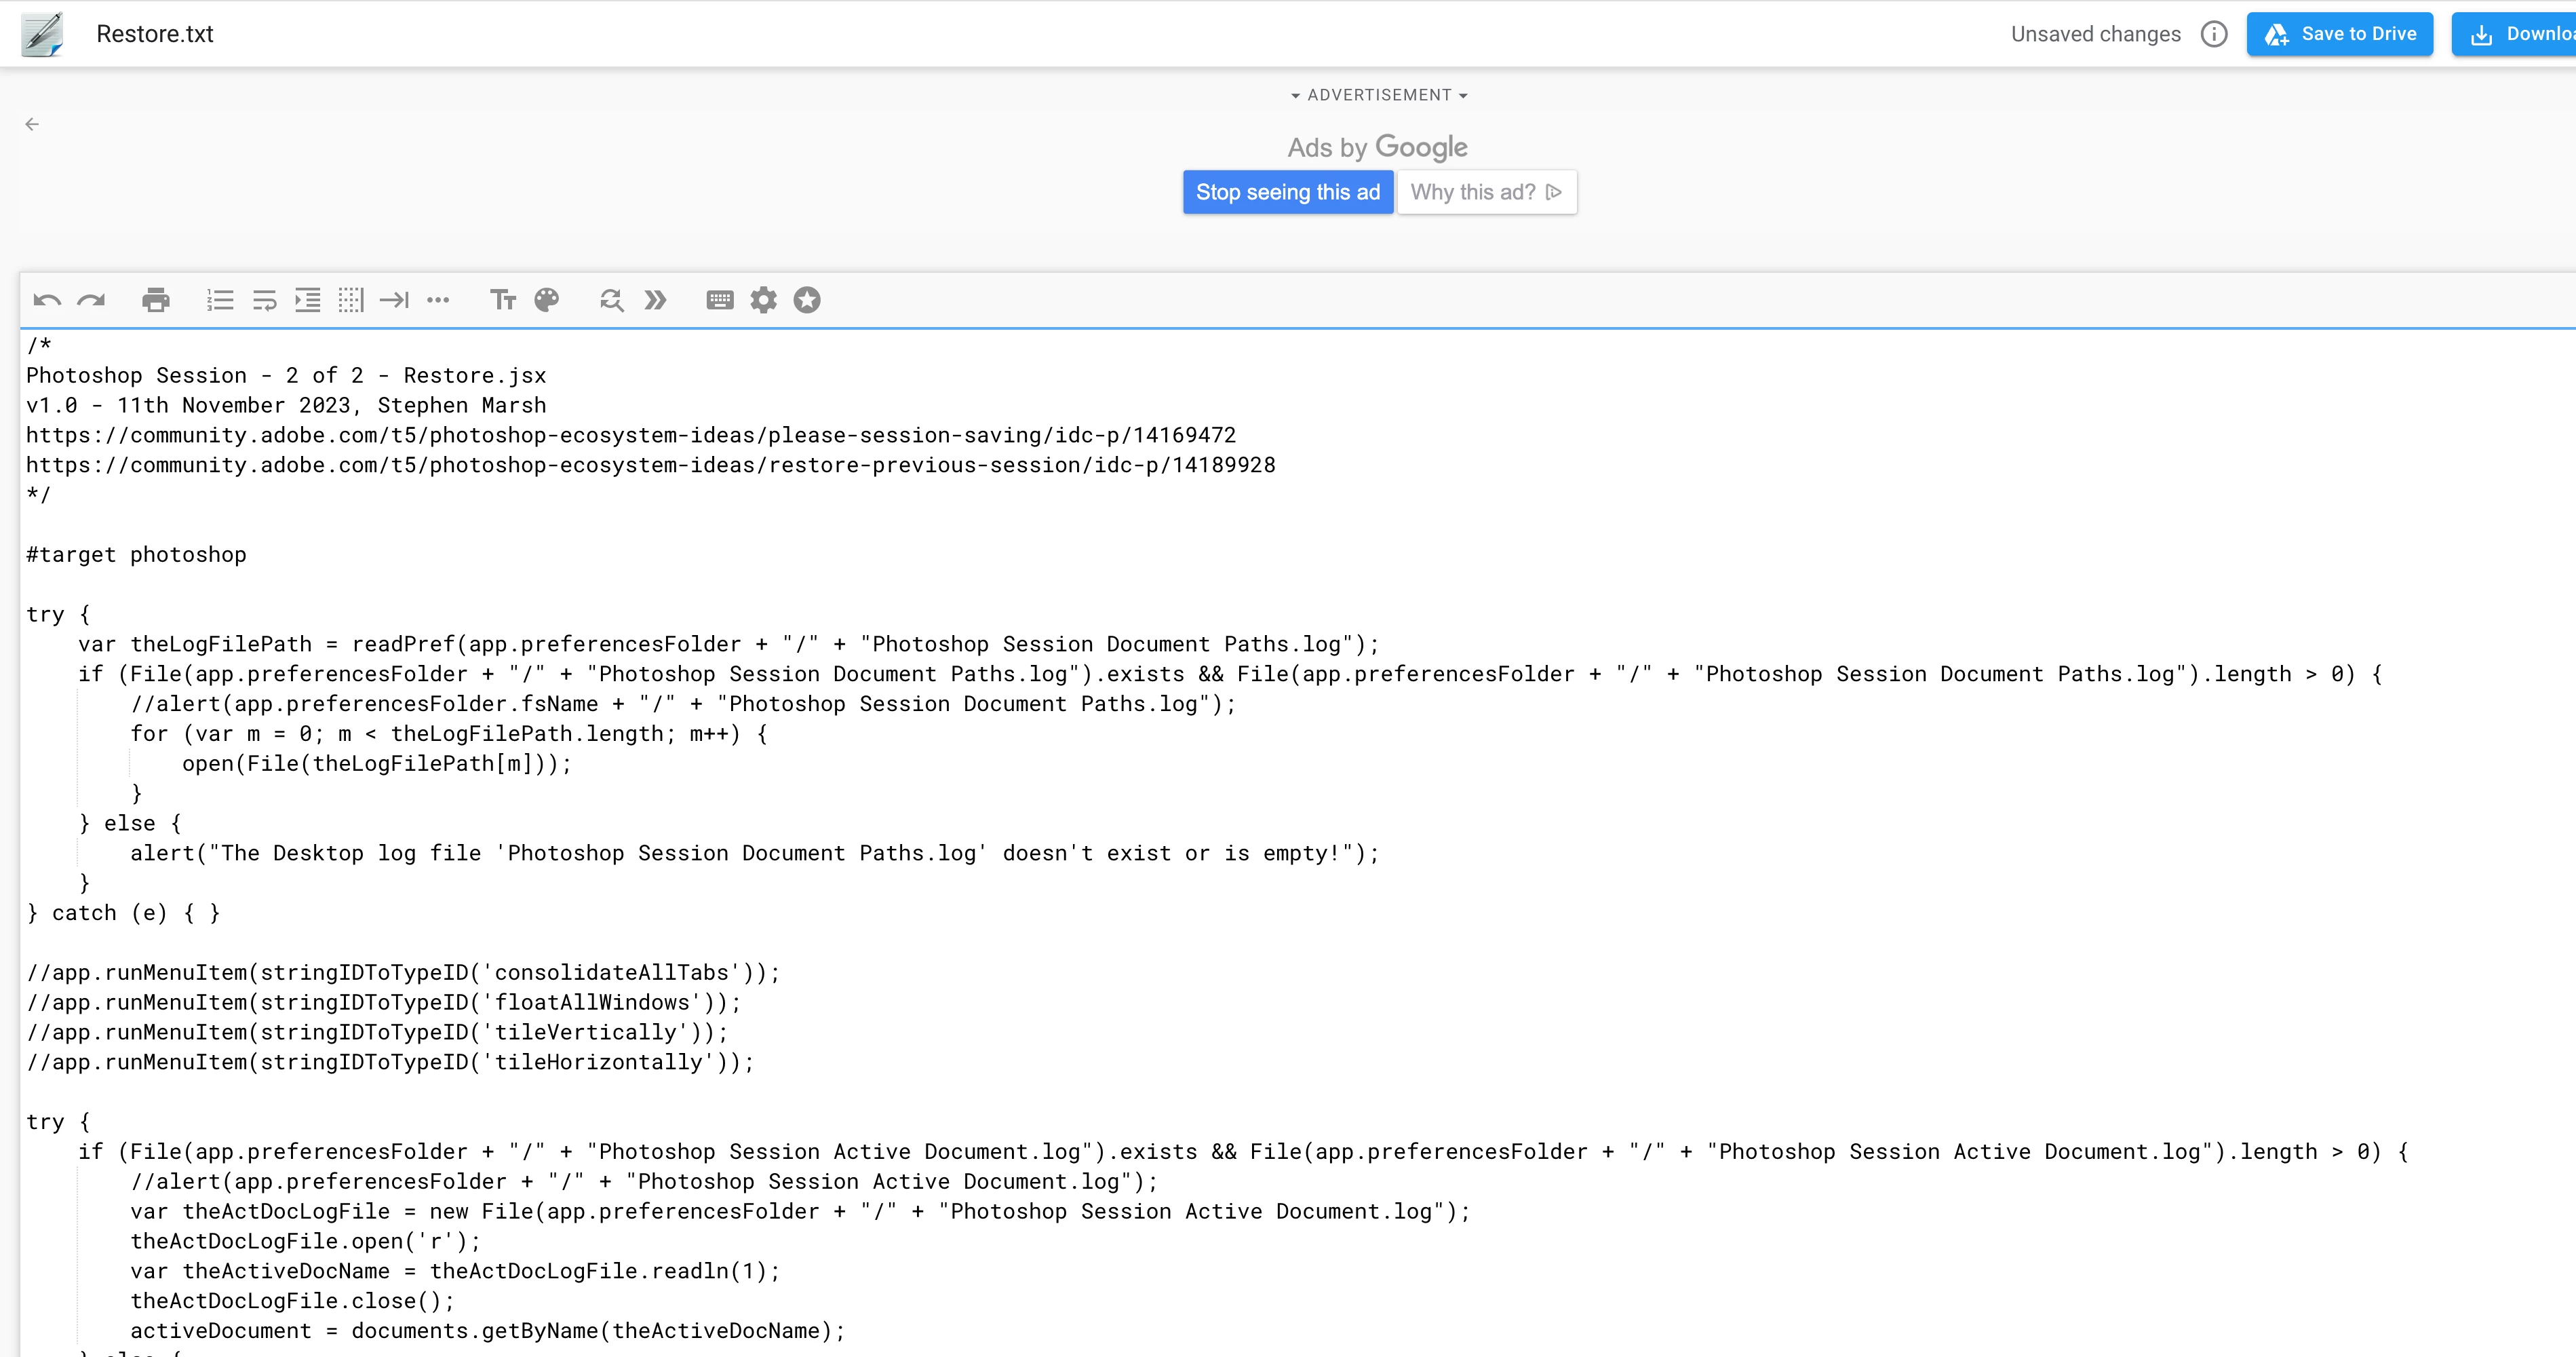
Task: Toggle line numbers display
Action: tap(220, 300)
